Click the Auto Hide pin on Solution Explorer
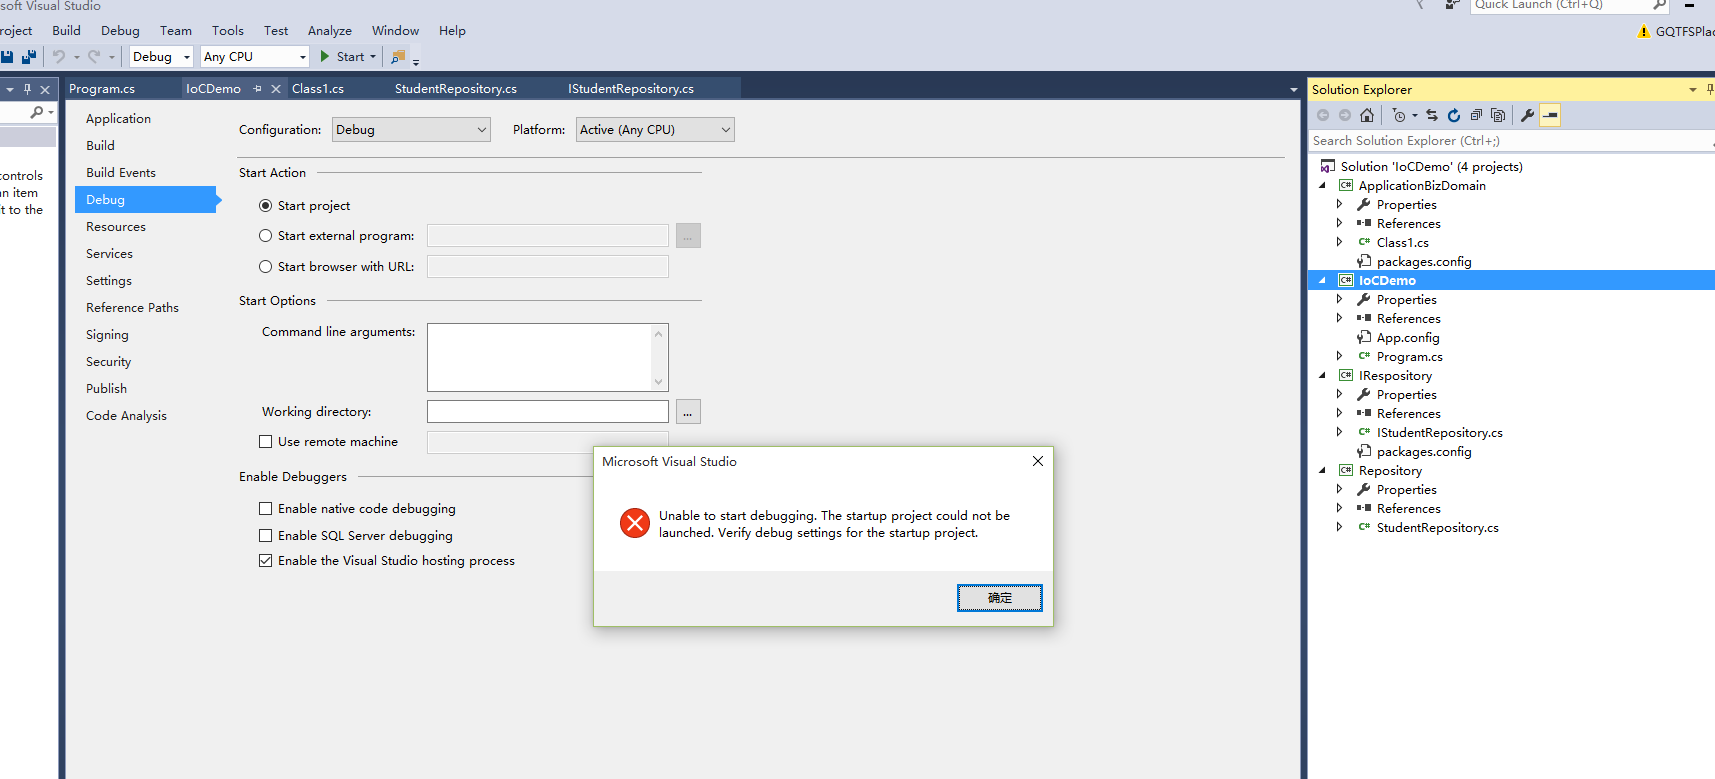Image resolution: width=1715 pixels, height=779 pixels. pyautogui.click(x=1709, y=89)
